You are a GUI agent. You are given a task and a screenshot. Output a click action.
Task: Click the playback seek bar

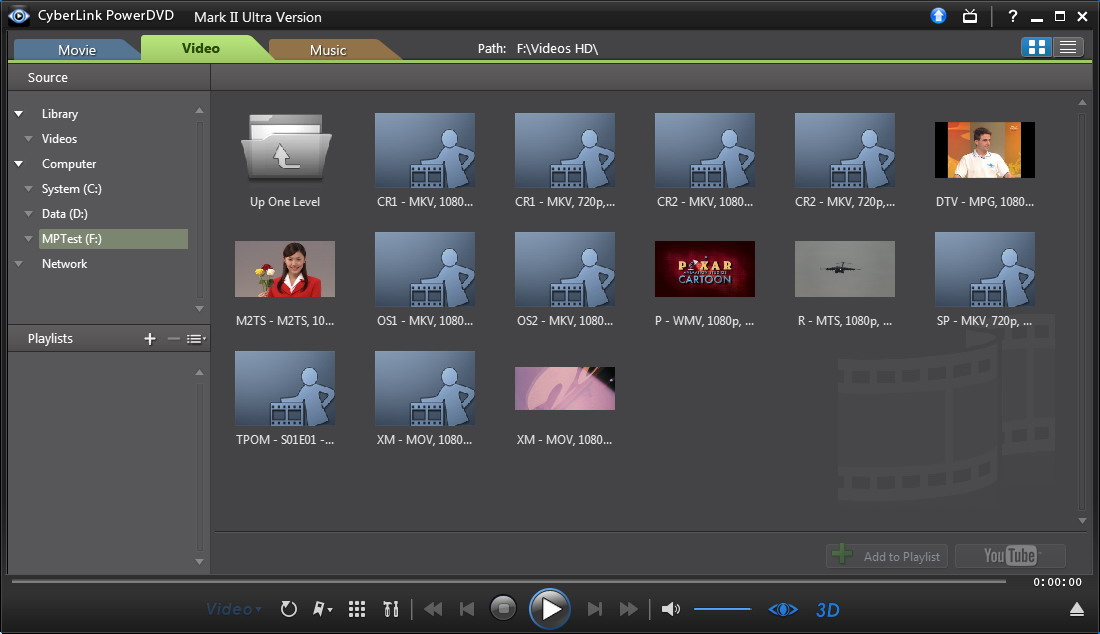509,581
